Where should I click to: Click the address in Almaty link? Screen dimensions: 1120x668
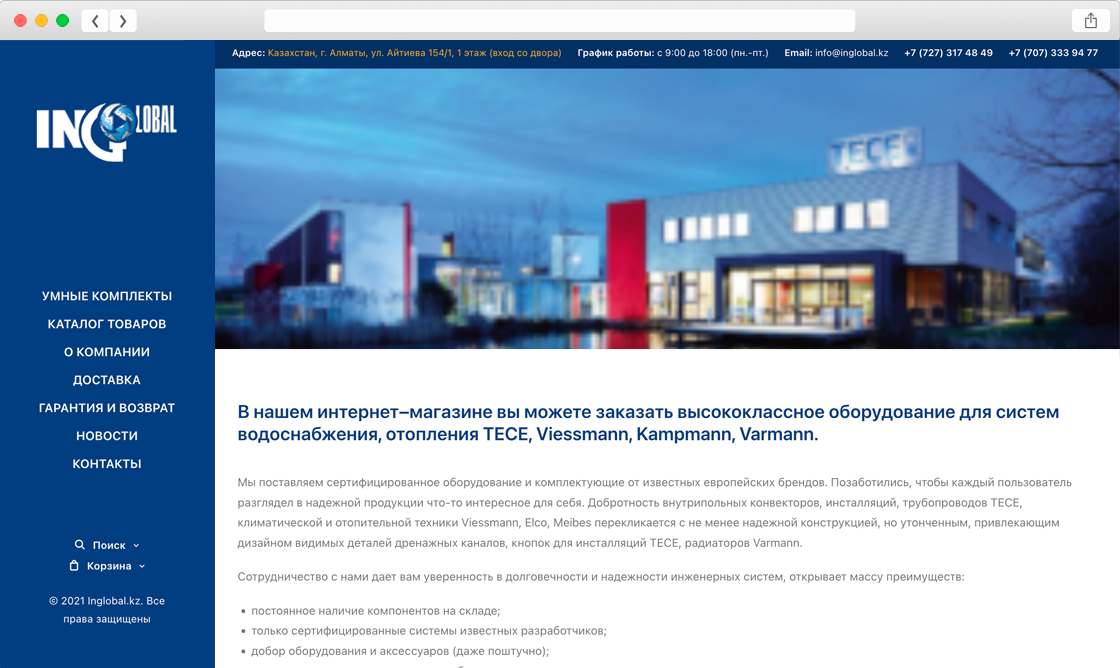point(414,53)
